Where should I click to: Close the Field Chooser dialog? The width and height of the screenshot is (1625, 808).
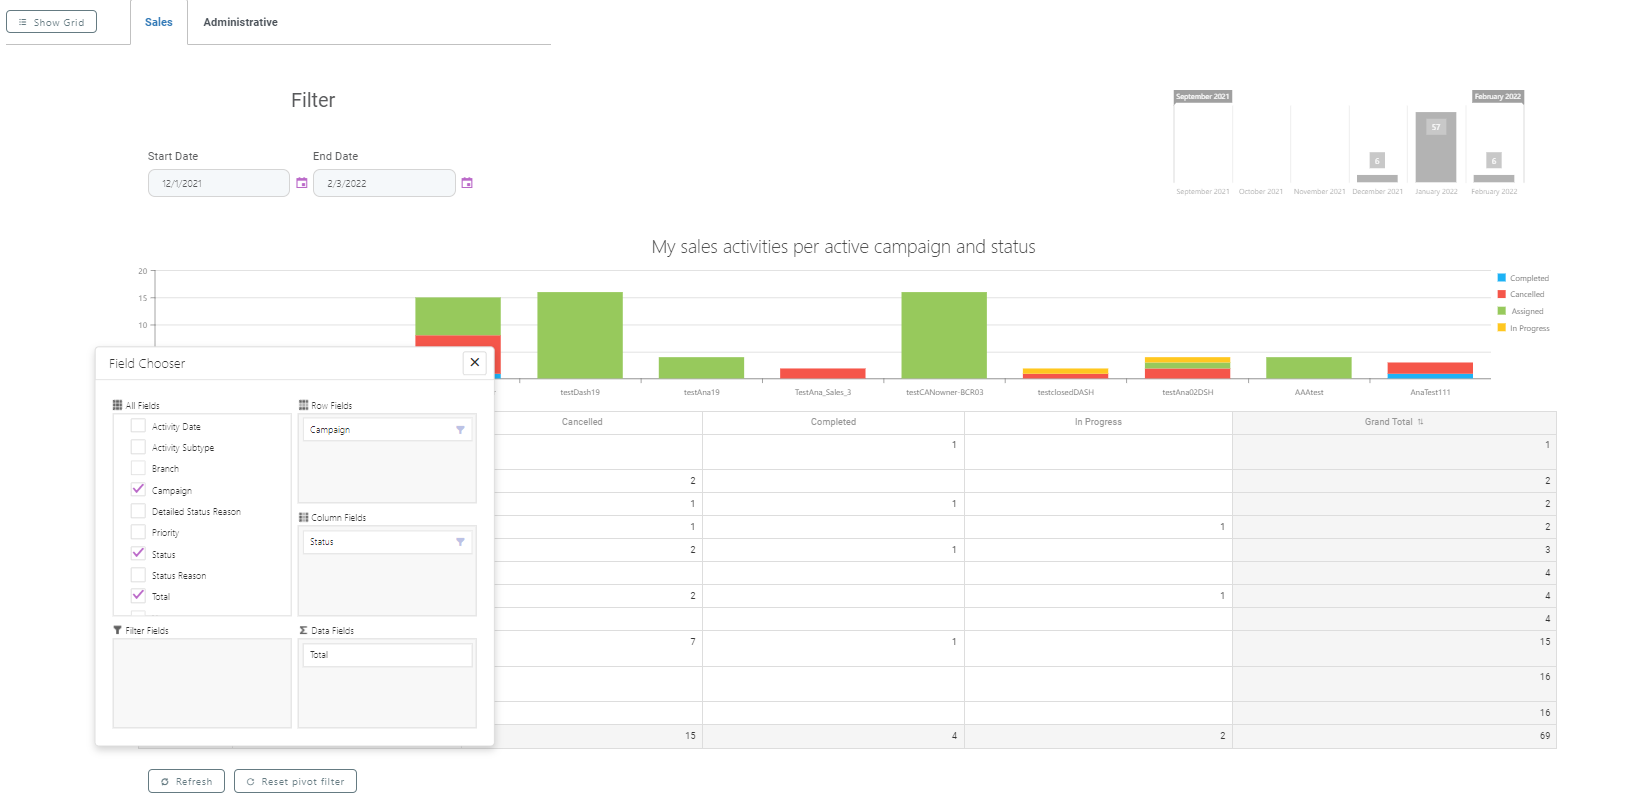(x=475, y=363)
